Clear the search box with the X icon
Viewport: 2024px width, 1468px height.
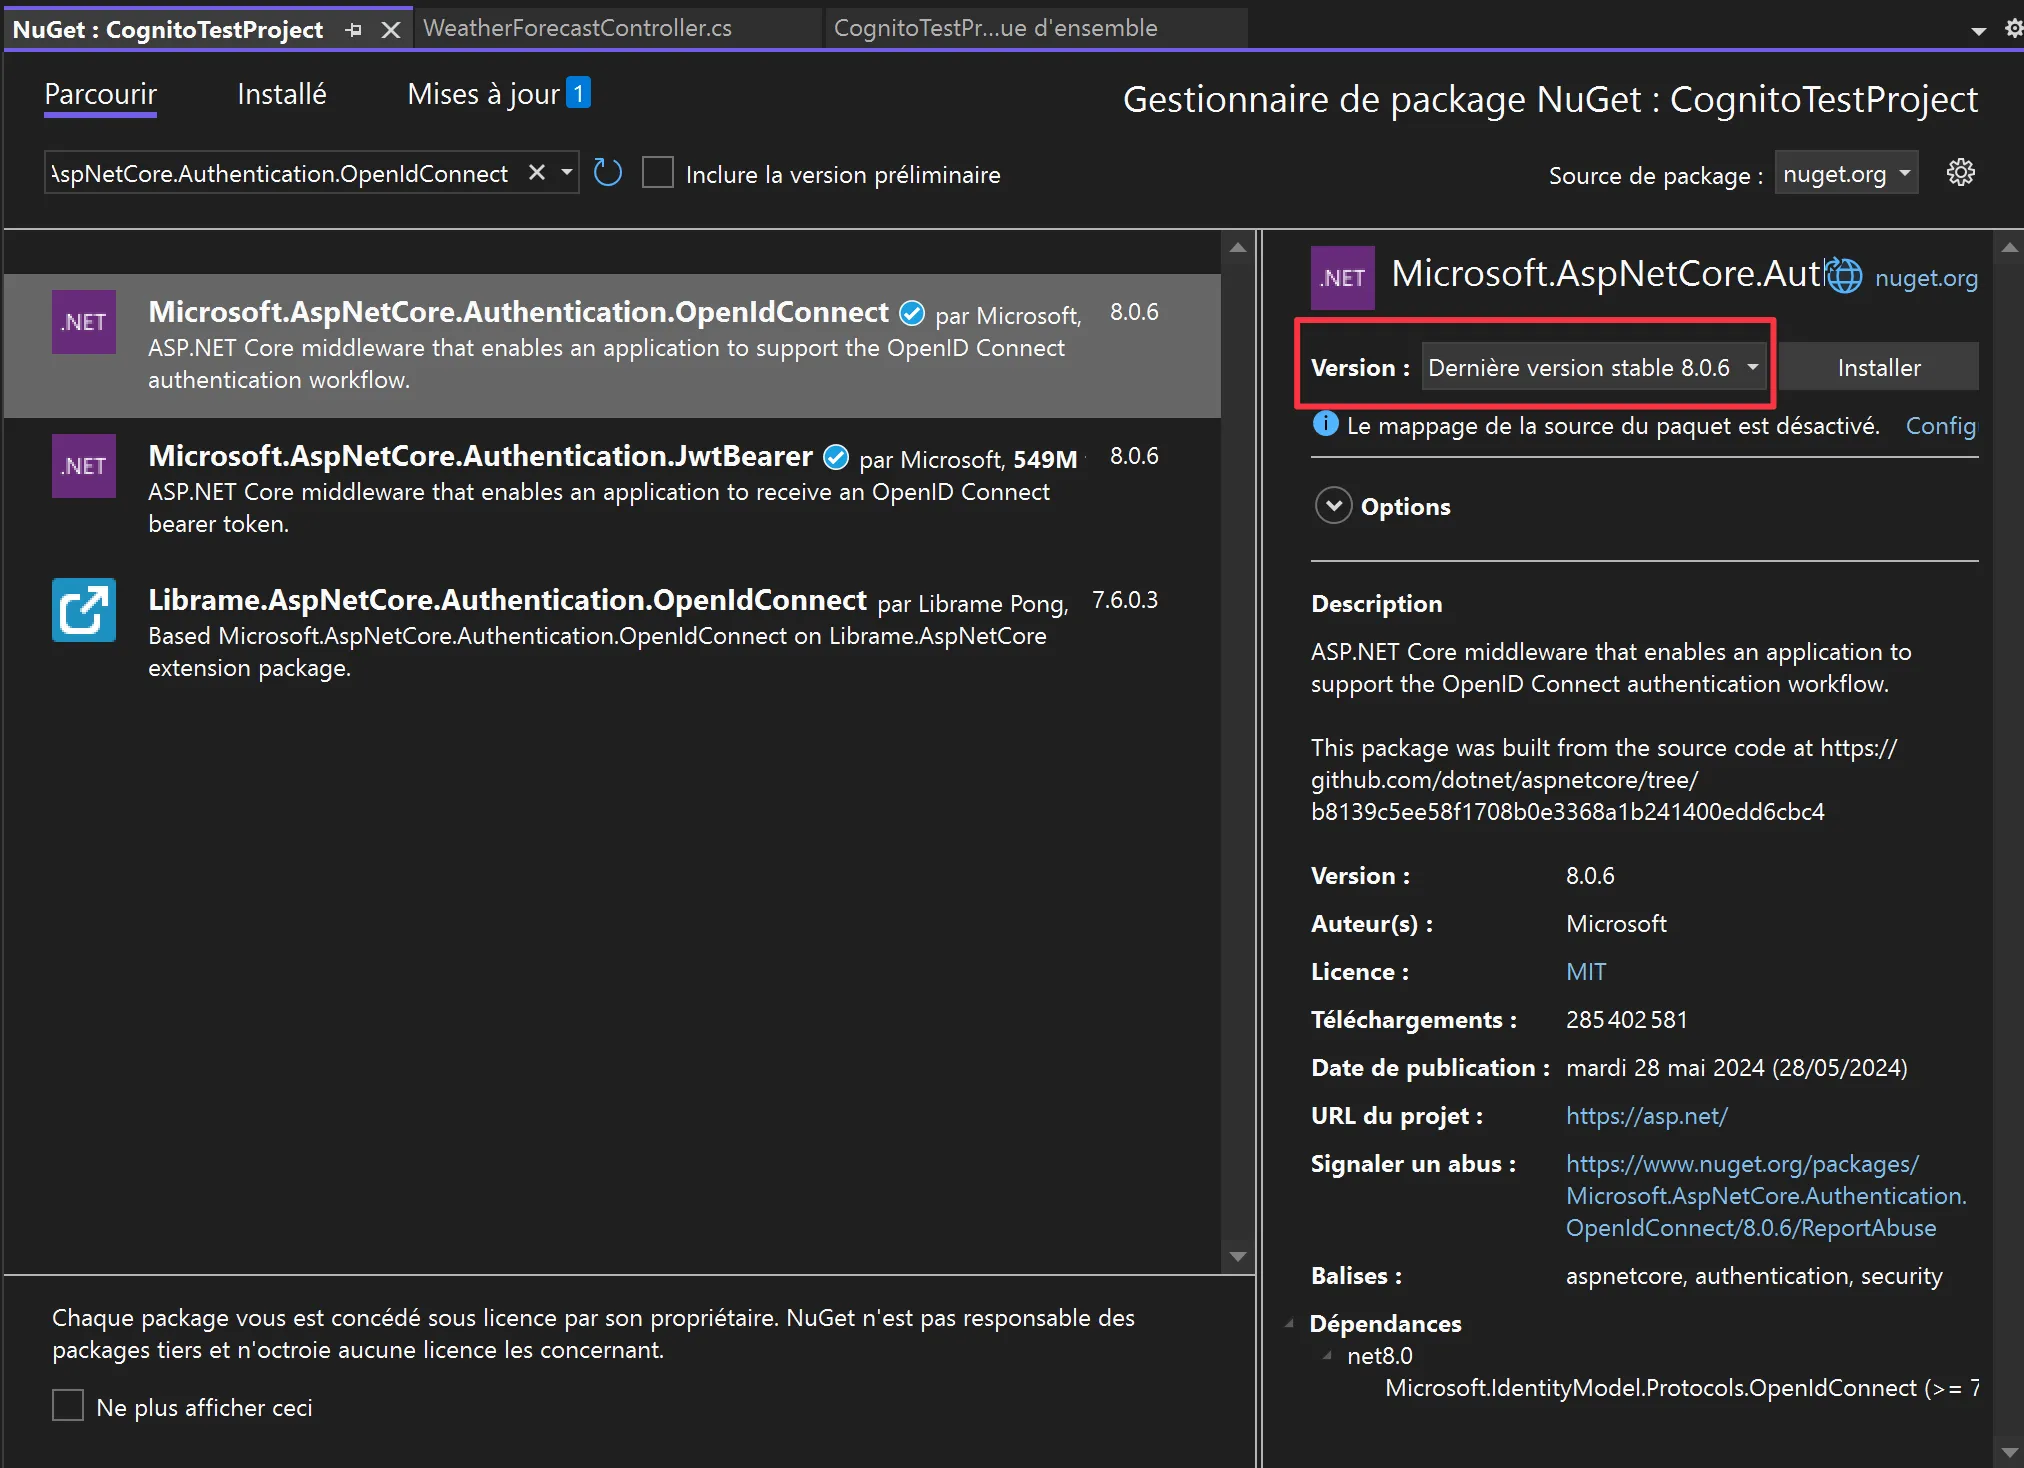(537, 173)
